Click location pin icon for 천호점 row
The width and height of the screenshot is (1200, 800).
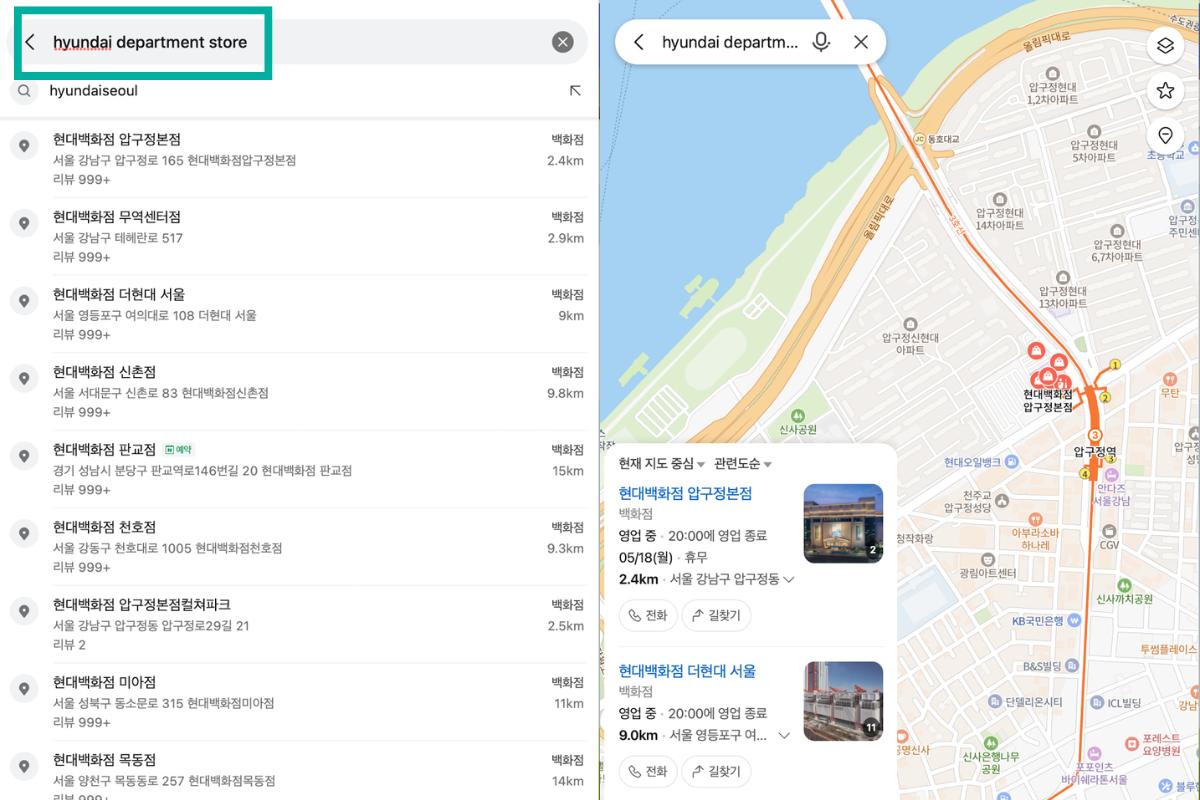(24, 534)
